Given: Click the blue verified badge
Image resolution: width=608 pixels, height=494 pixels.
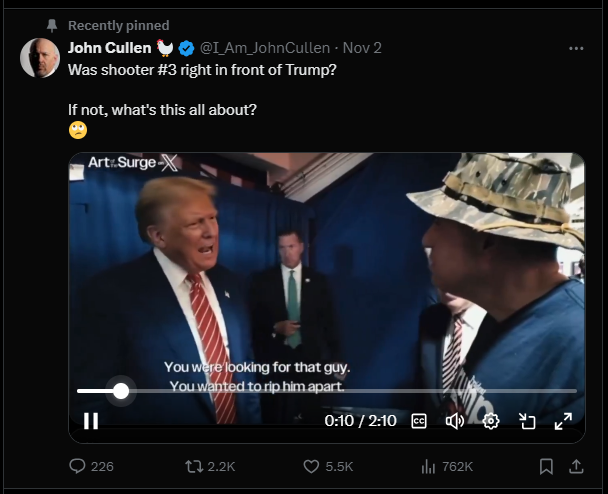Looking at the screenshot, I should [x=186, y=48].
